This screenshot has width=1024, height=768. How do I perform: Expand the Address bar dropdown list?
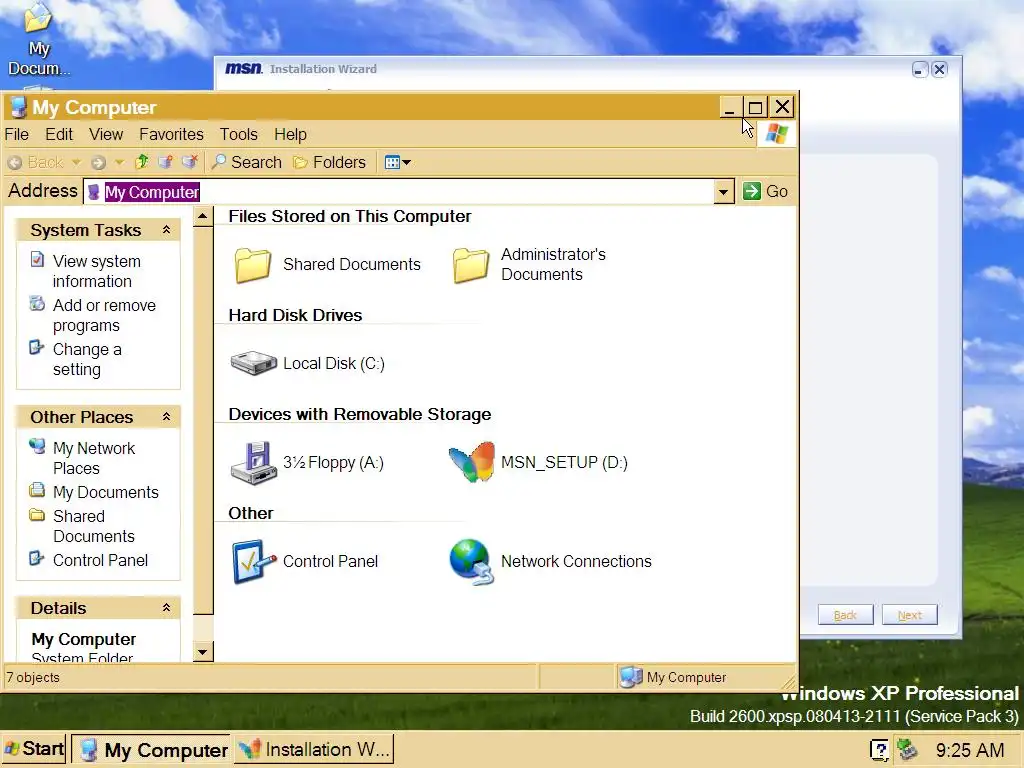tap(724, 192)
